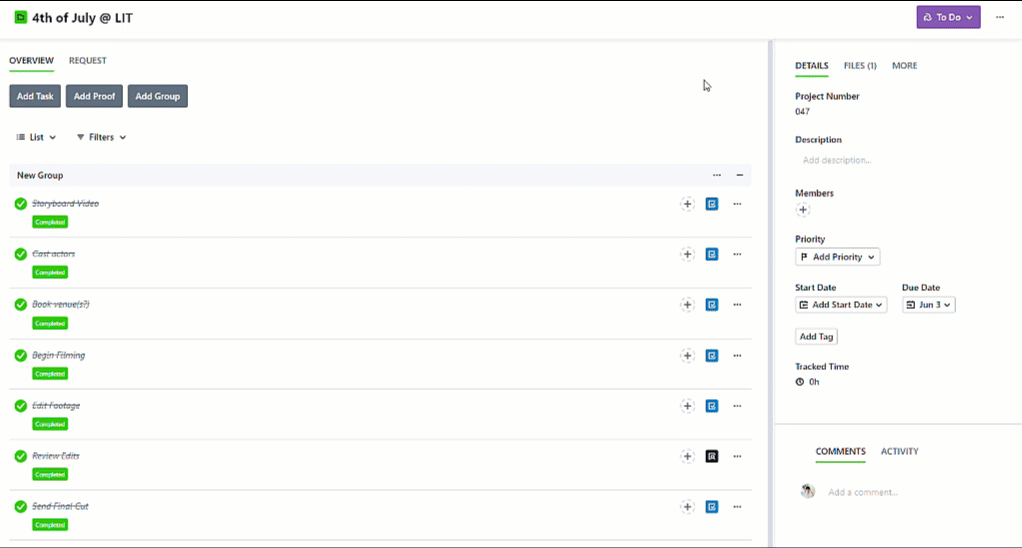
Task: Switch to the REQUEST tab
Action: click(x=87, y=61)
